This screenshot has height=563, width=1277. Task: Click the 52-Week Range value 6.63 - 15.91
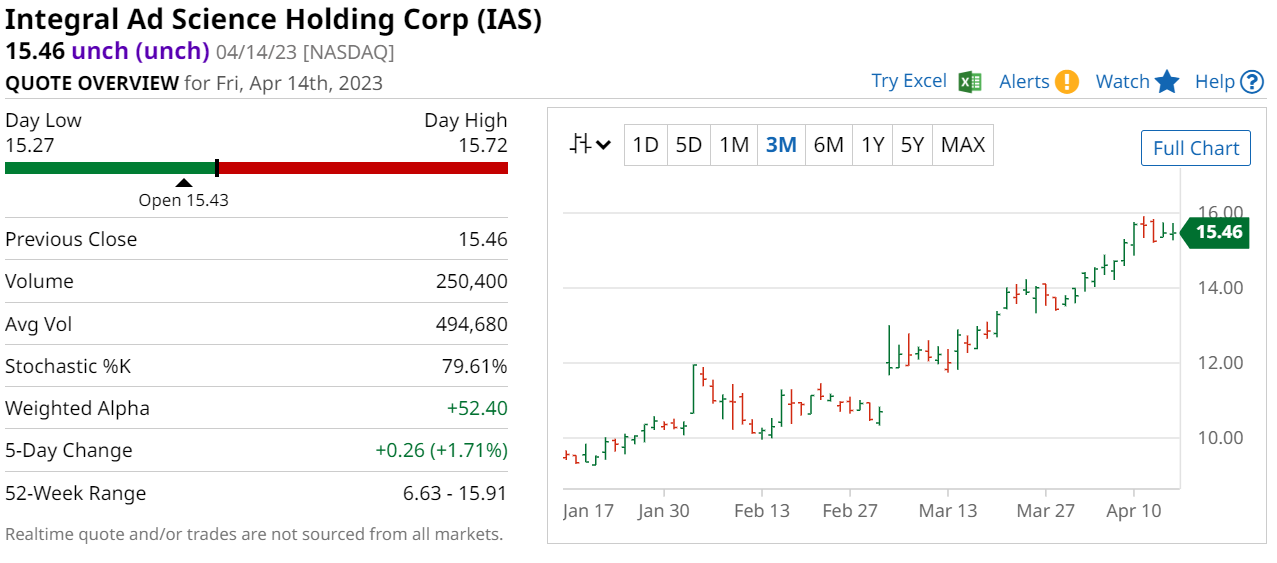pyautogui.click(x=453, y=493)
